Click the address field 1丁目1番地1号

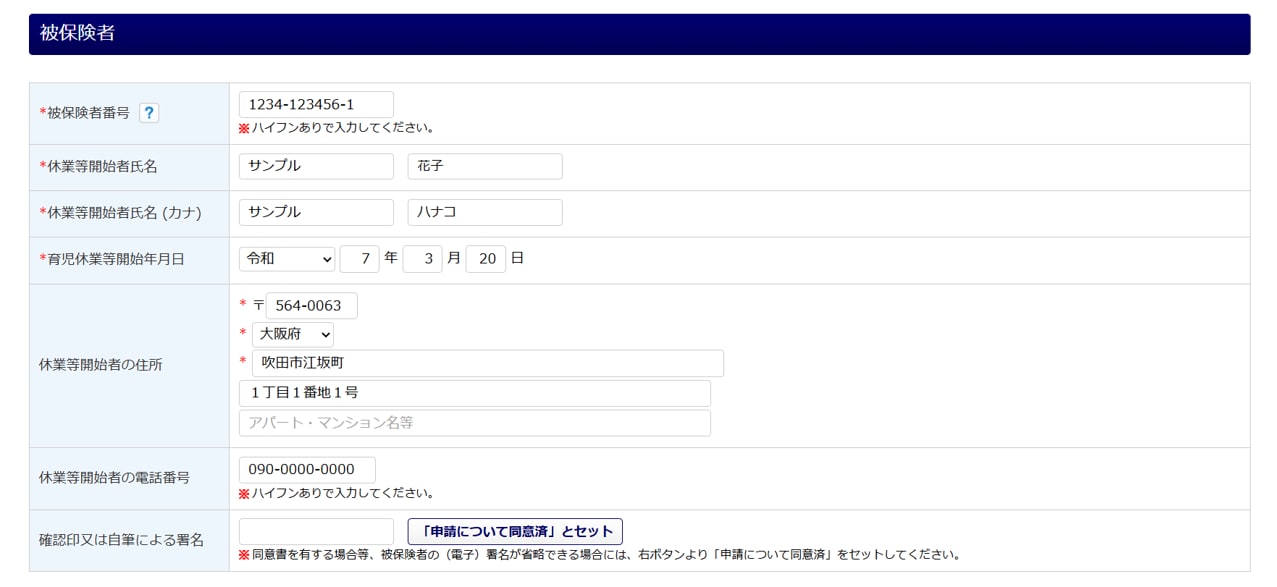(475, 393)
